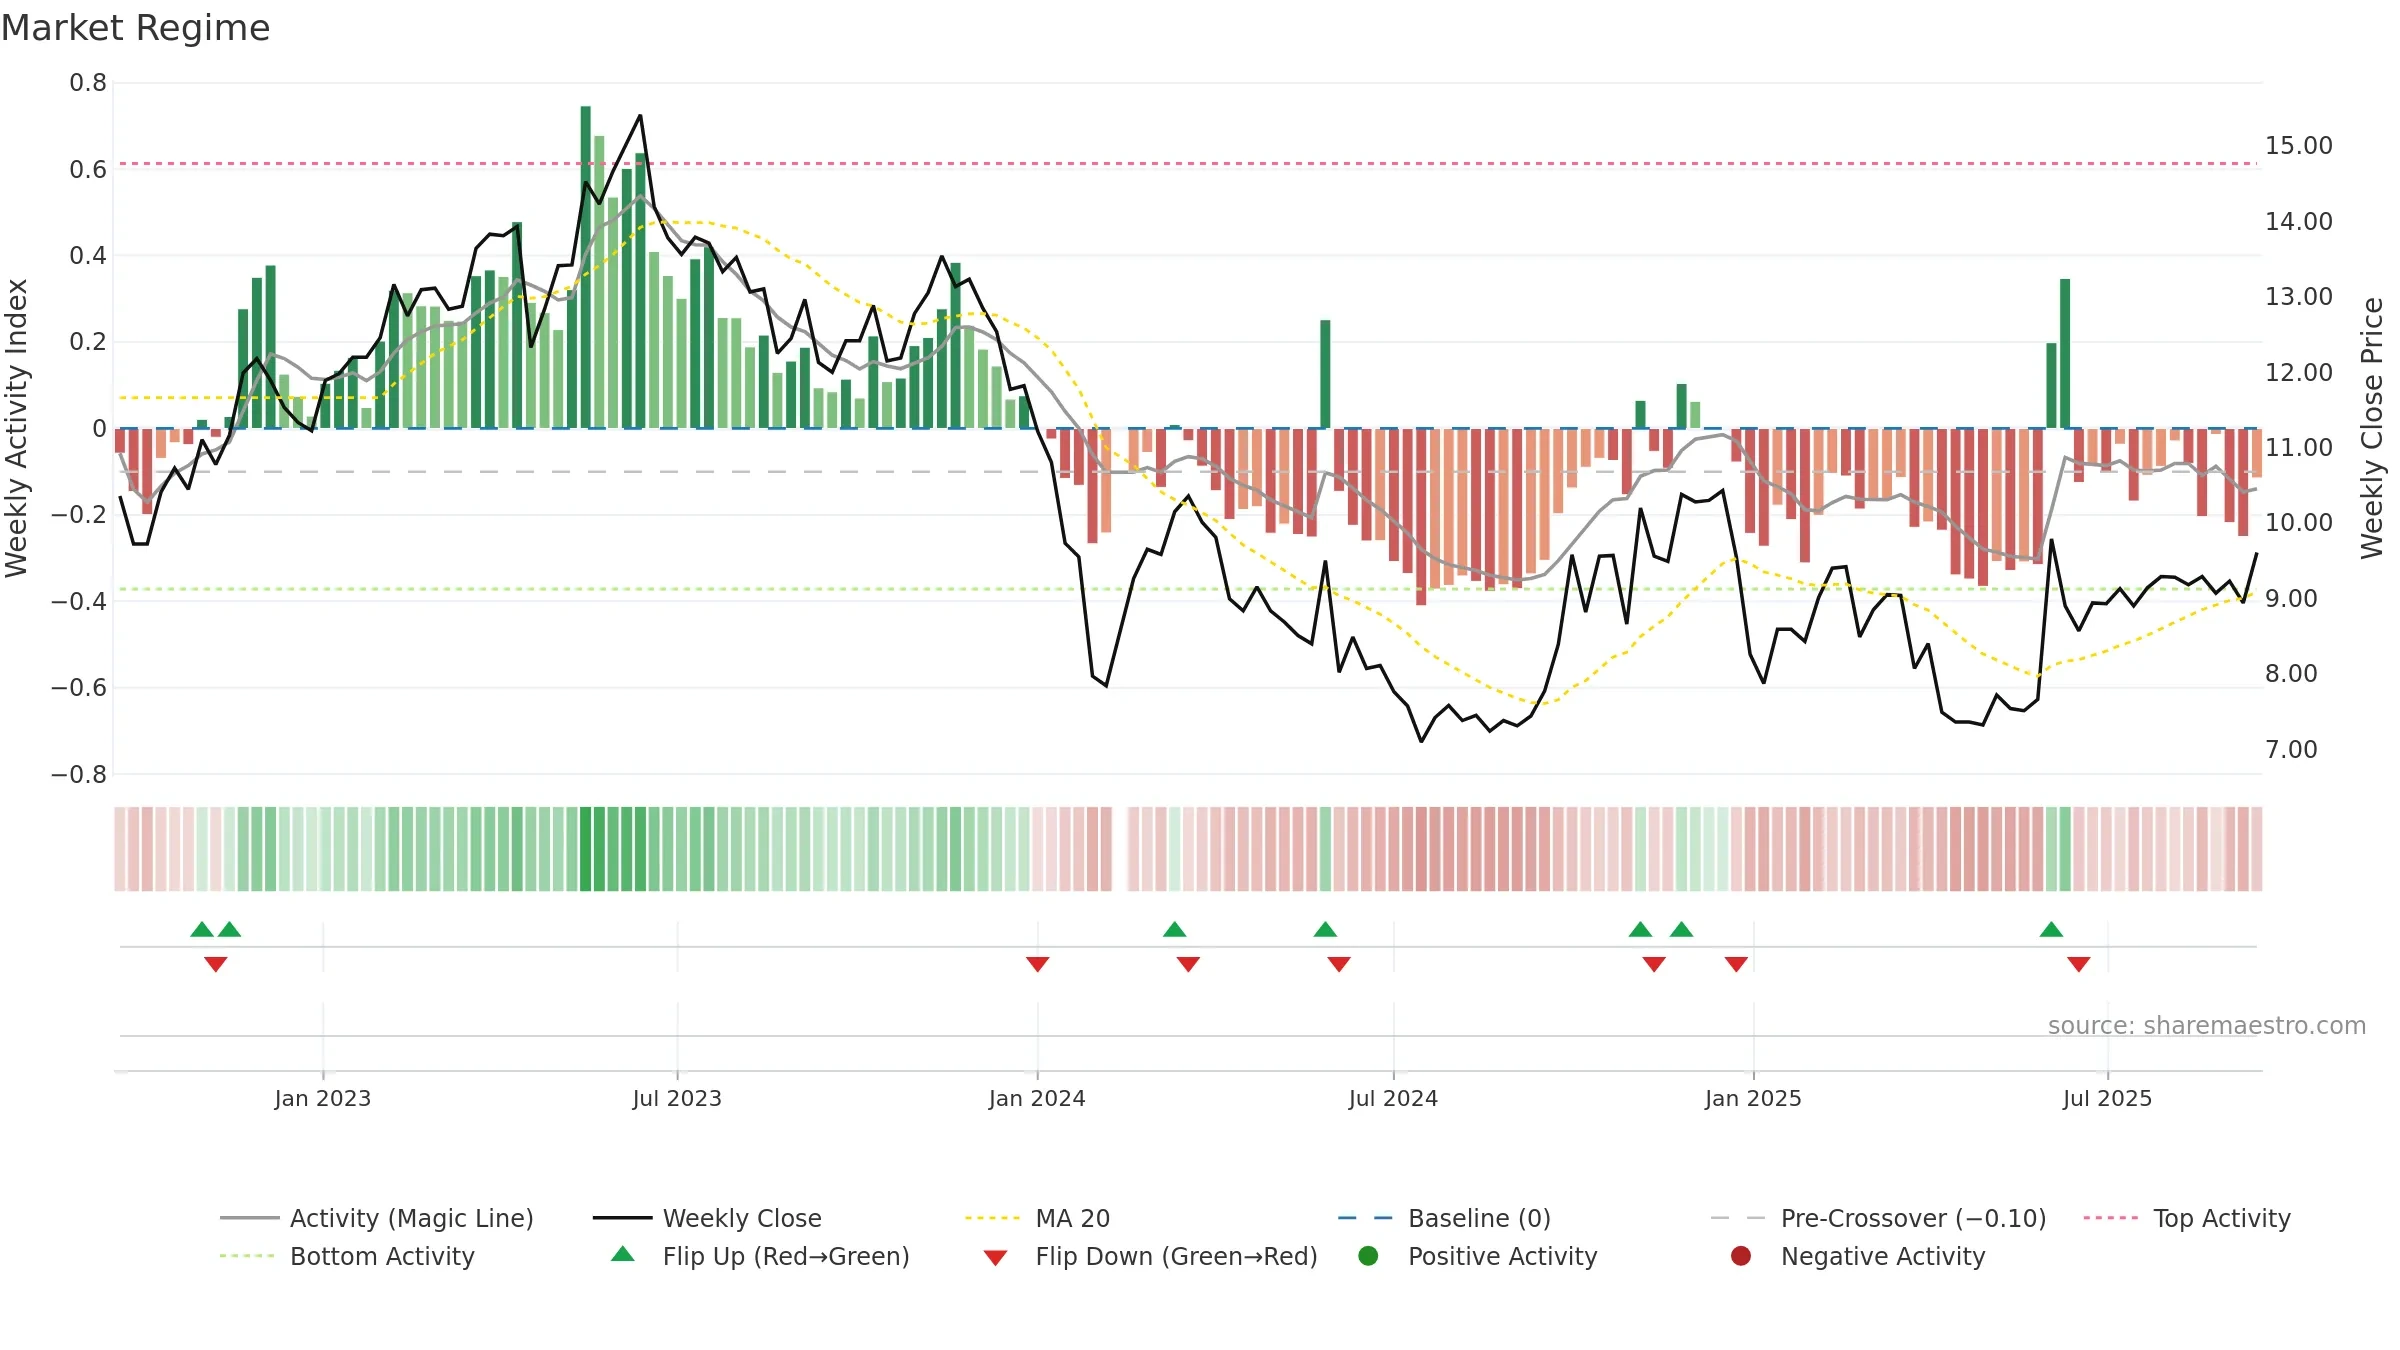
Task: Click the Weekly Activity Index axis title
Action: pos(17,428)
